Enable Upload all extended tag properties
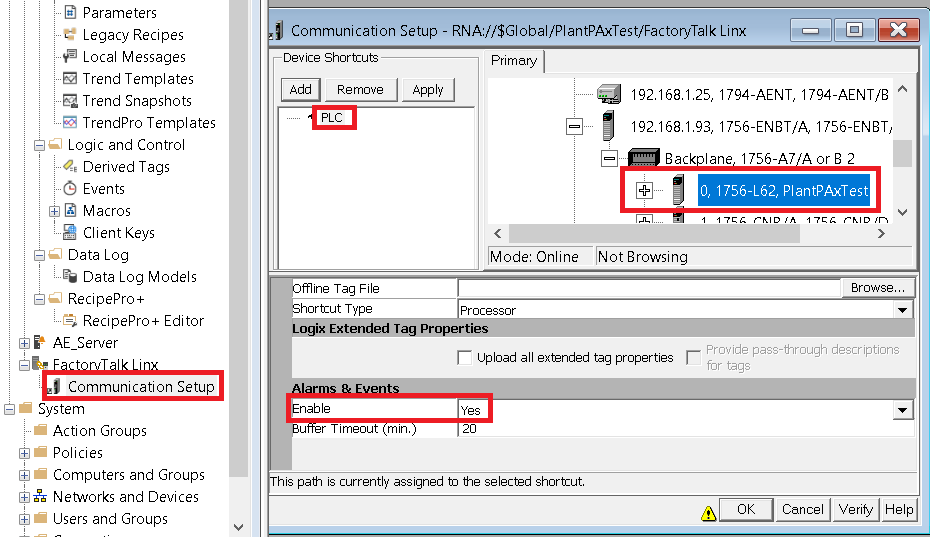This screenshot has height=537, width=930. 465,358
